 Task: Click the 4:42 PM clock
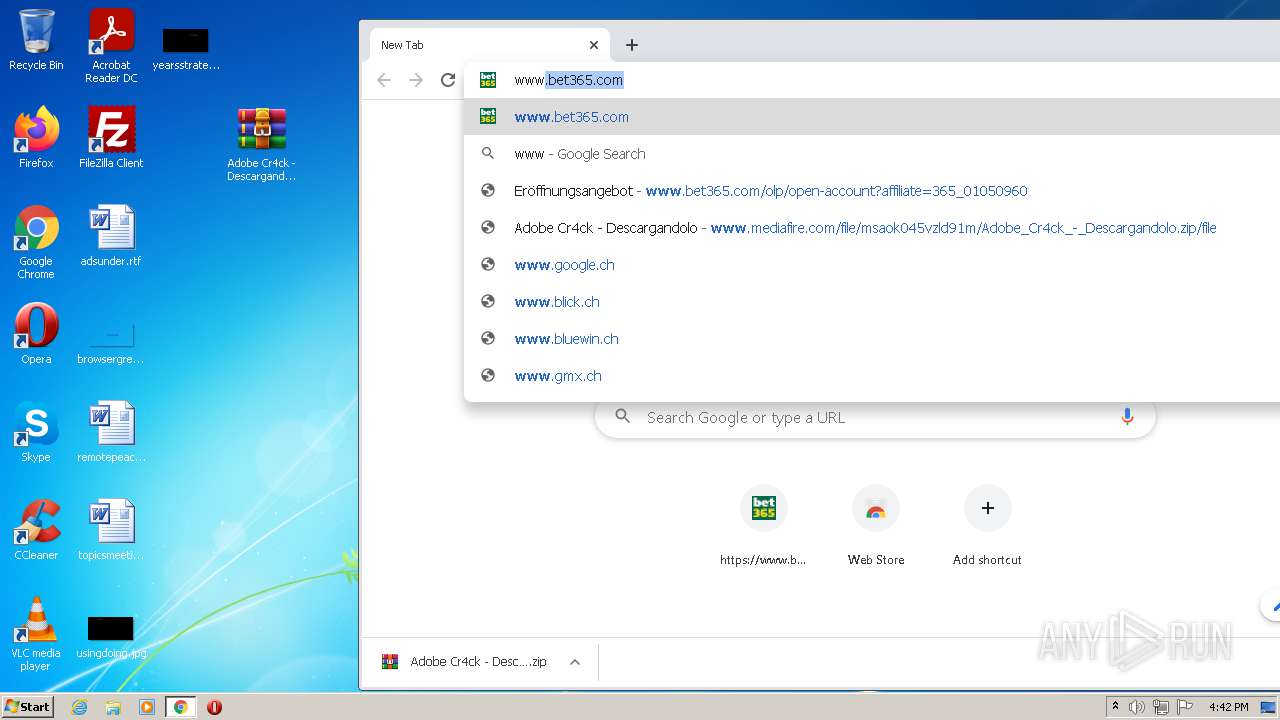pos(1228,707)
